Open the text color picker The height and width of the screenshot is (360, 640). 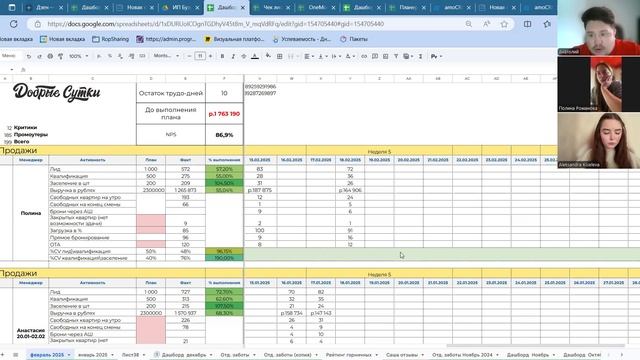pyautogui.click(x=255, y=56)
